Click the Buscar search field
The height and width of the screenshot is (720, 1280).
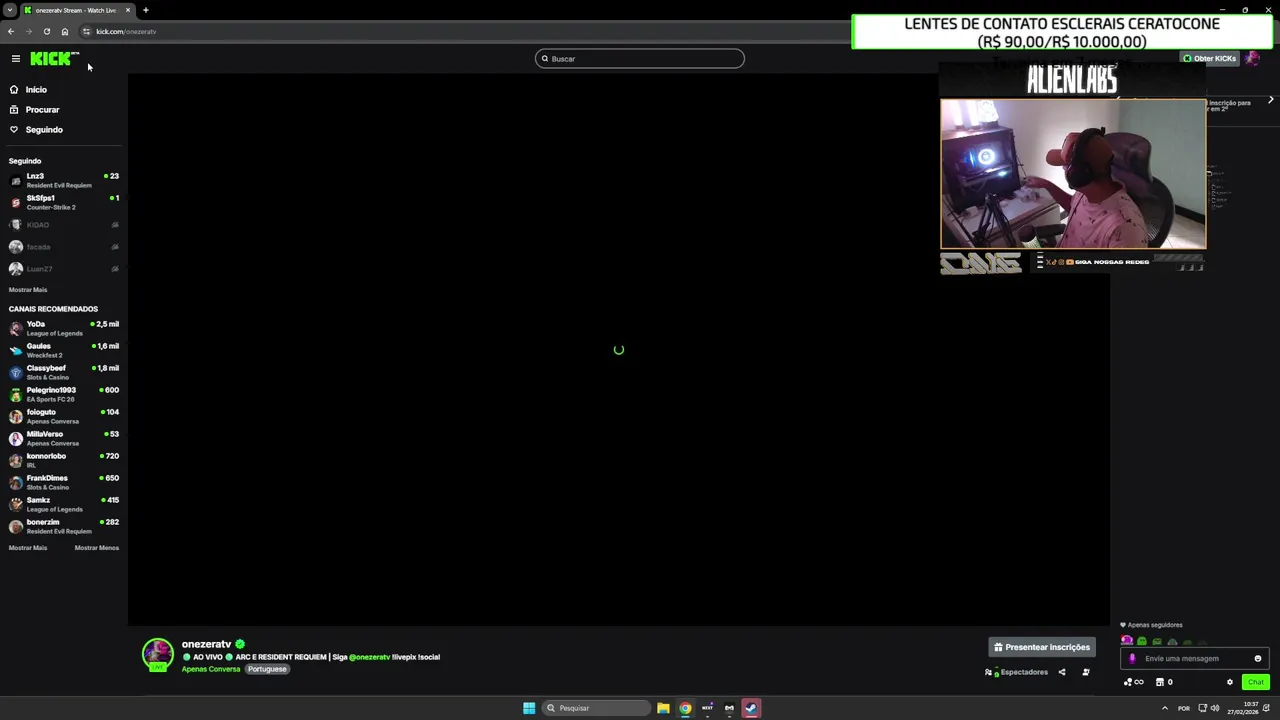pyautogui.click(x=640, y=59)
